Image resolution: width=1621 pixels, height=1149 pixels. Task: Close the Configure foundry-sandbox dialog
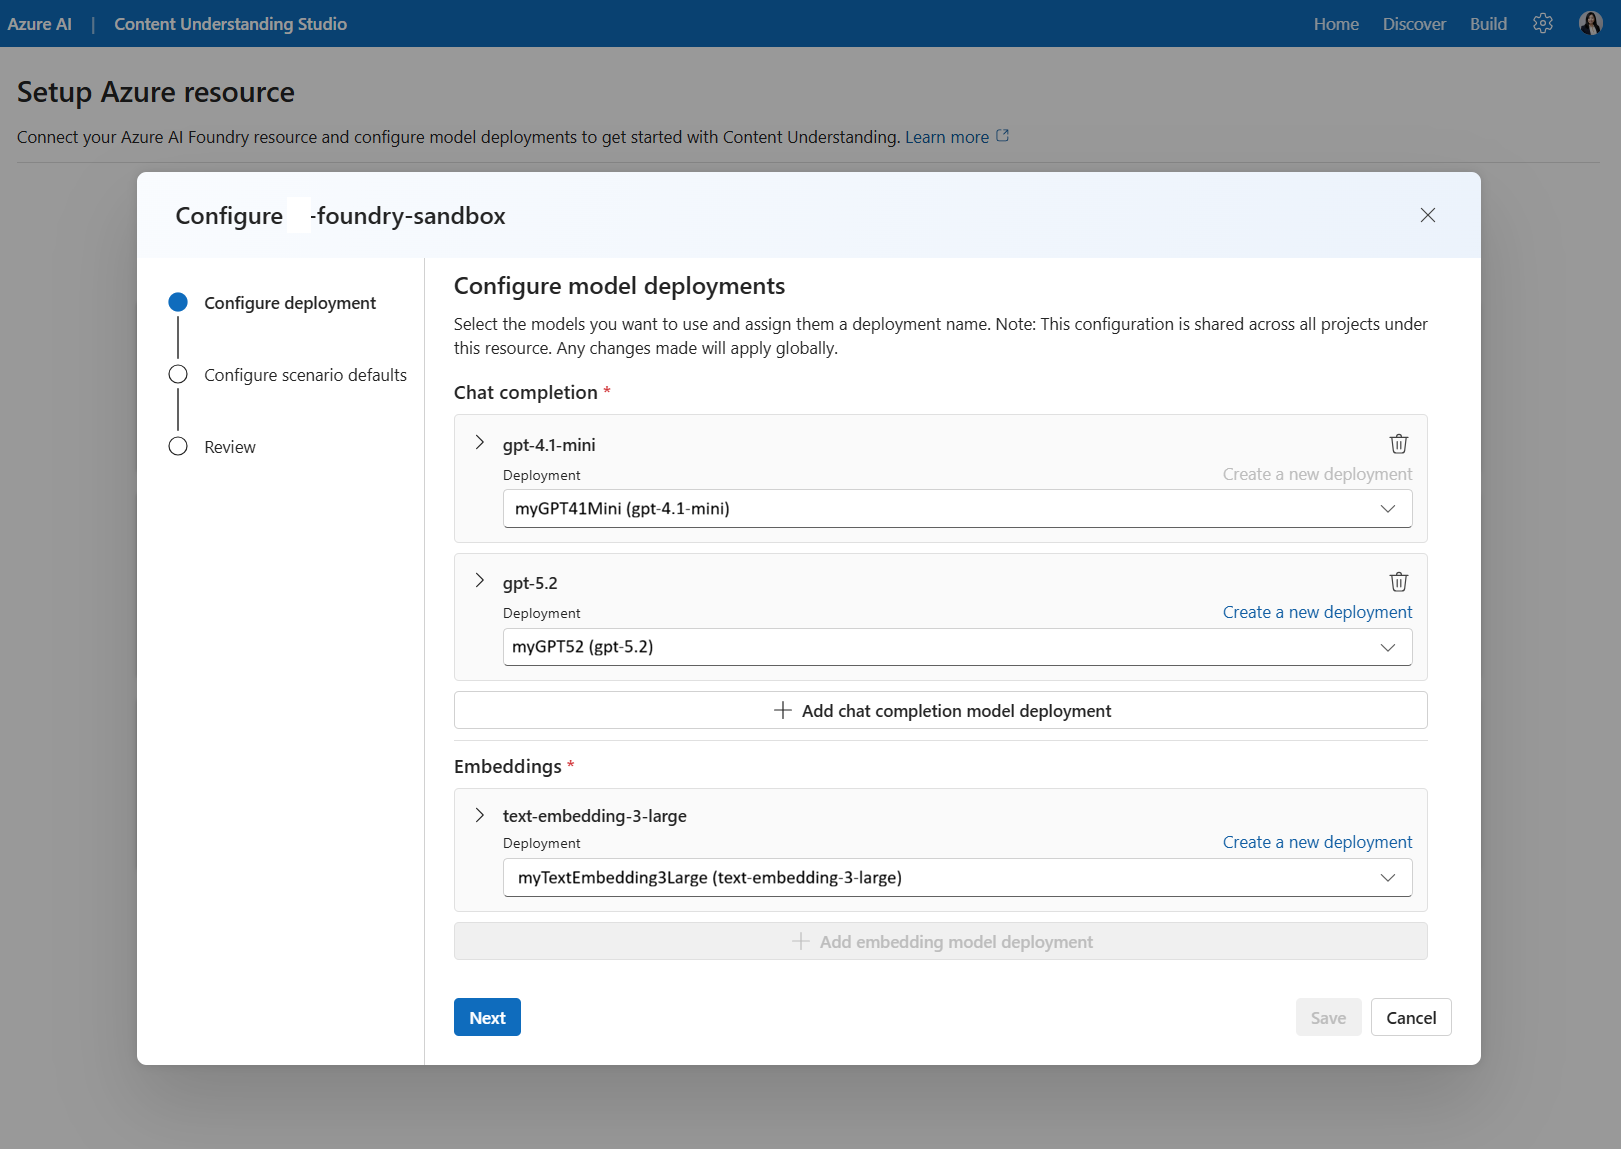pyautogui.click(x=1428, y=215)
